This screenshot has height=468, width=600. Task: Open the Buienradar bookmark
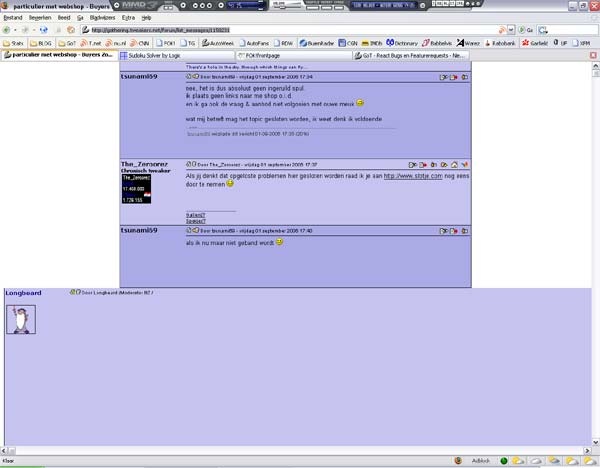coord(317,43)
